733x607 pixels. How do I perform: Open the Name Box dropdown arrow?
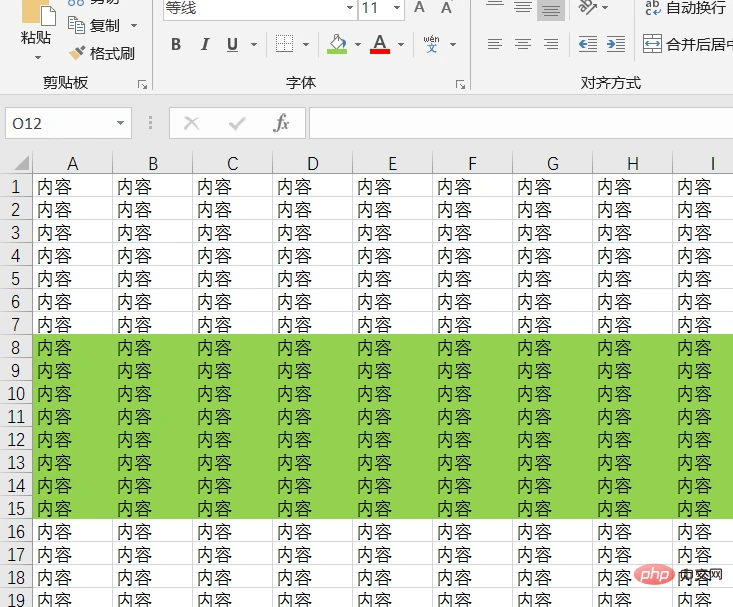121,123
